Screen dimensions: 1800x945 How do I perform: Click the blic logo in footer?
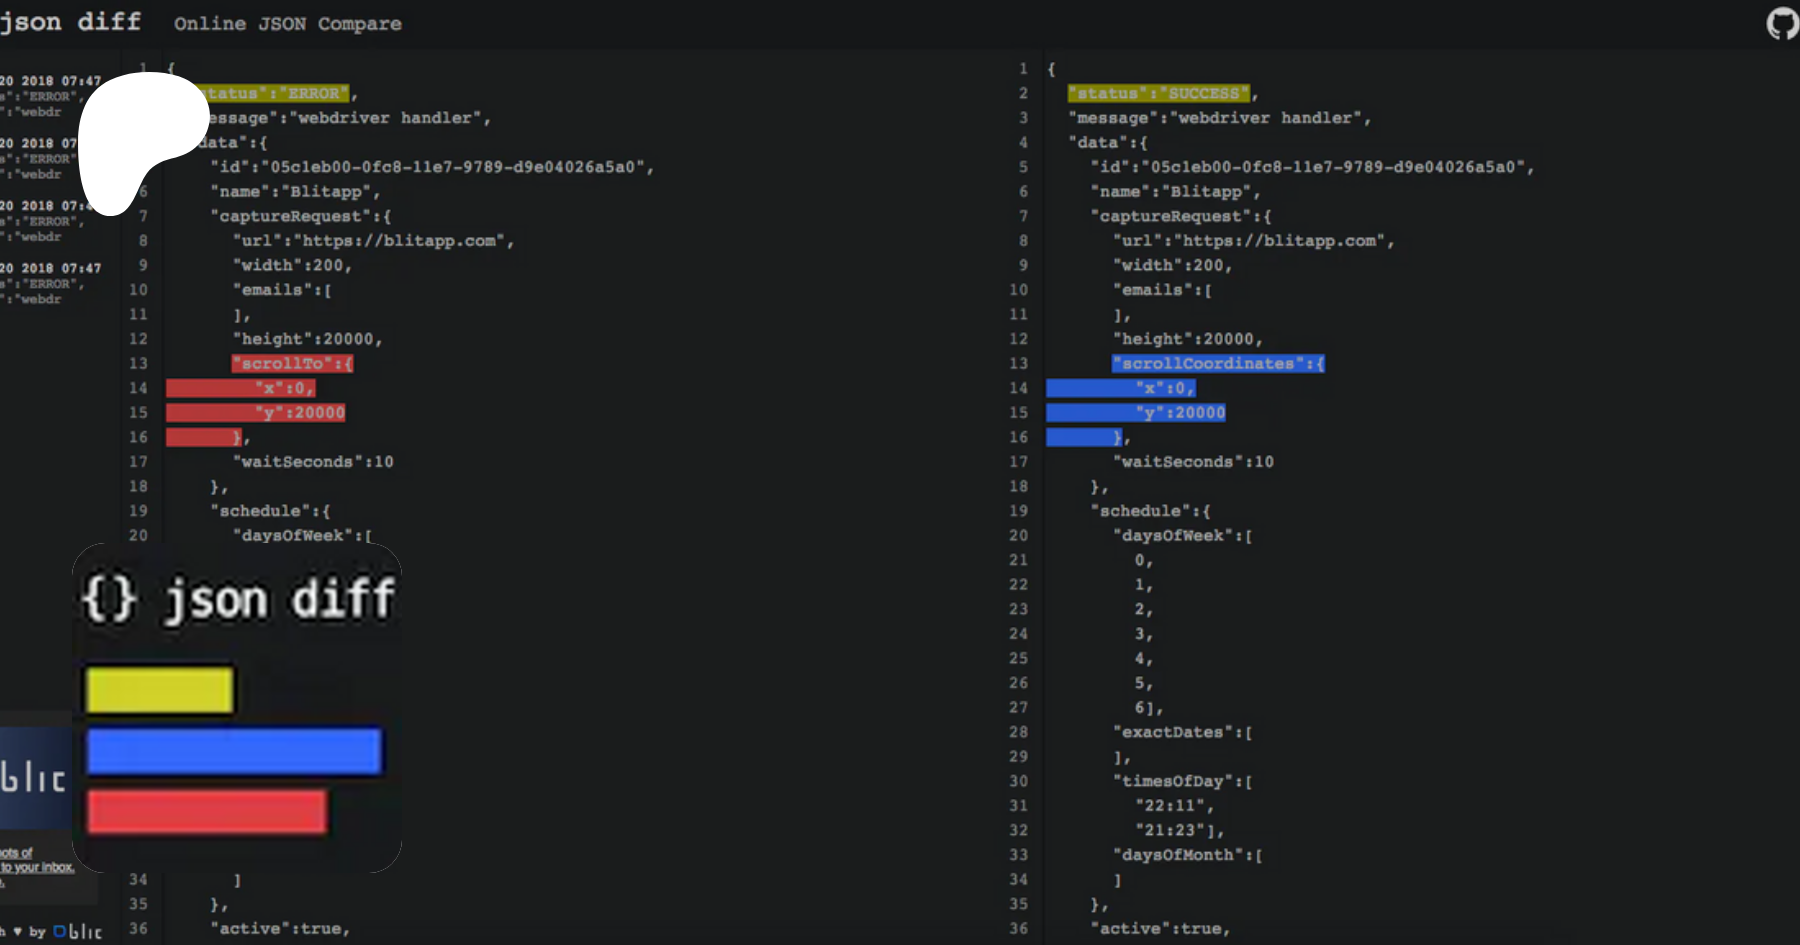coord(78,931)
